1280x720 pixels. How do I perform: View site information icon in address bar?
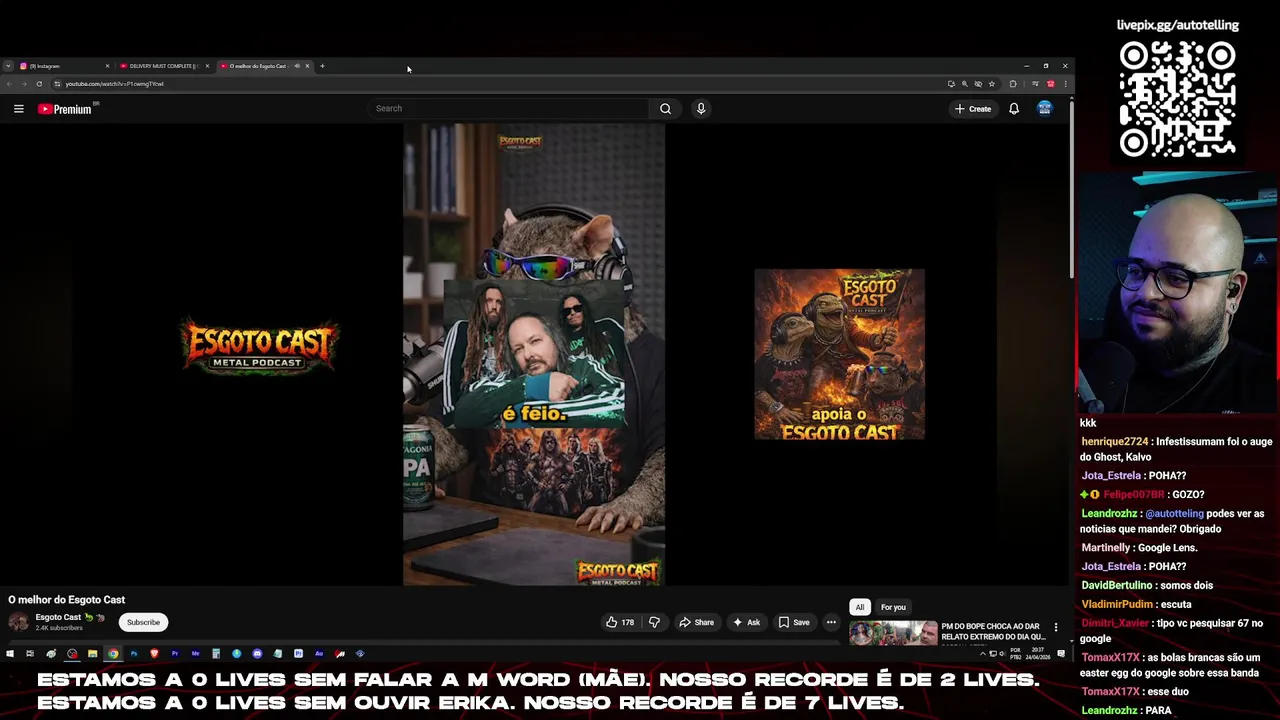(x=57, y=84)
